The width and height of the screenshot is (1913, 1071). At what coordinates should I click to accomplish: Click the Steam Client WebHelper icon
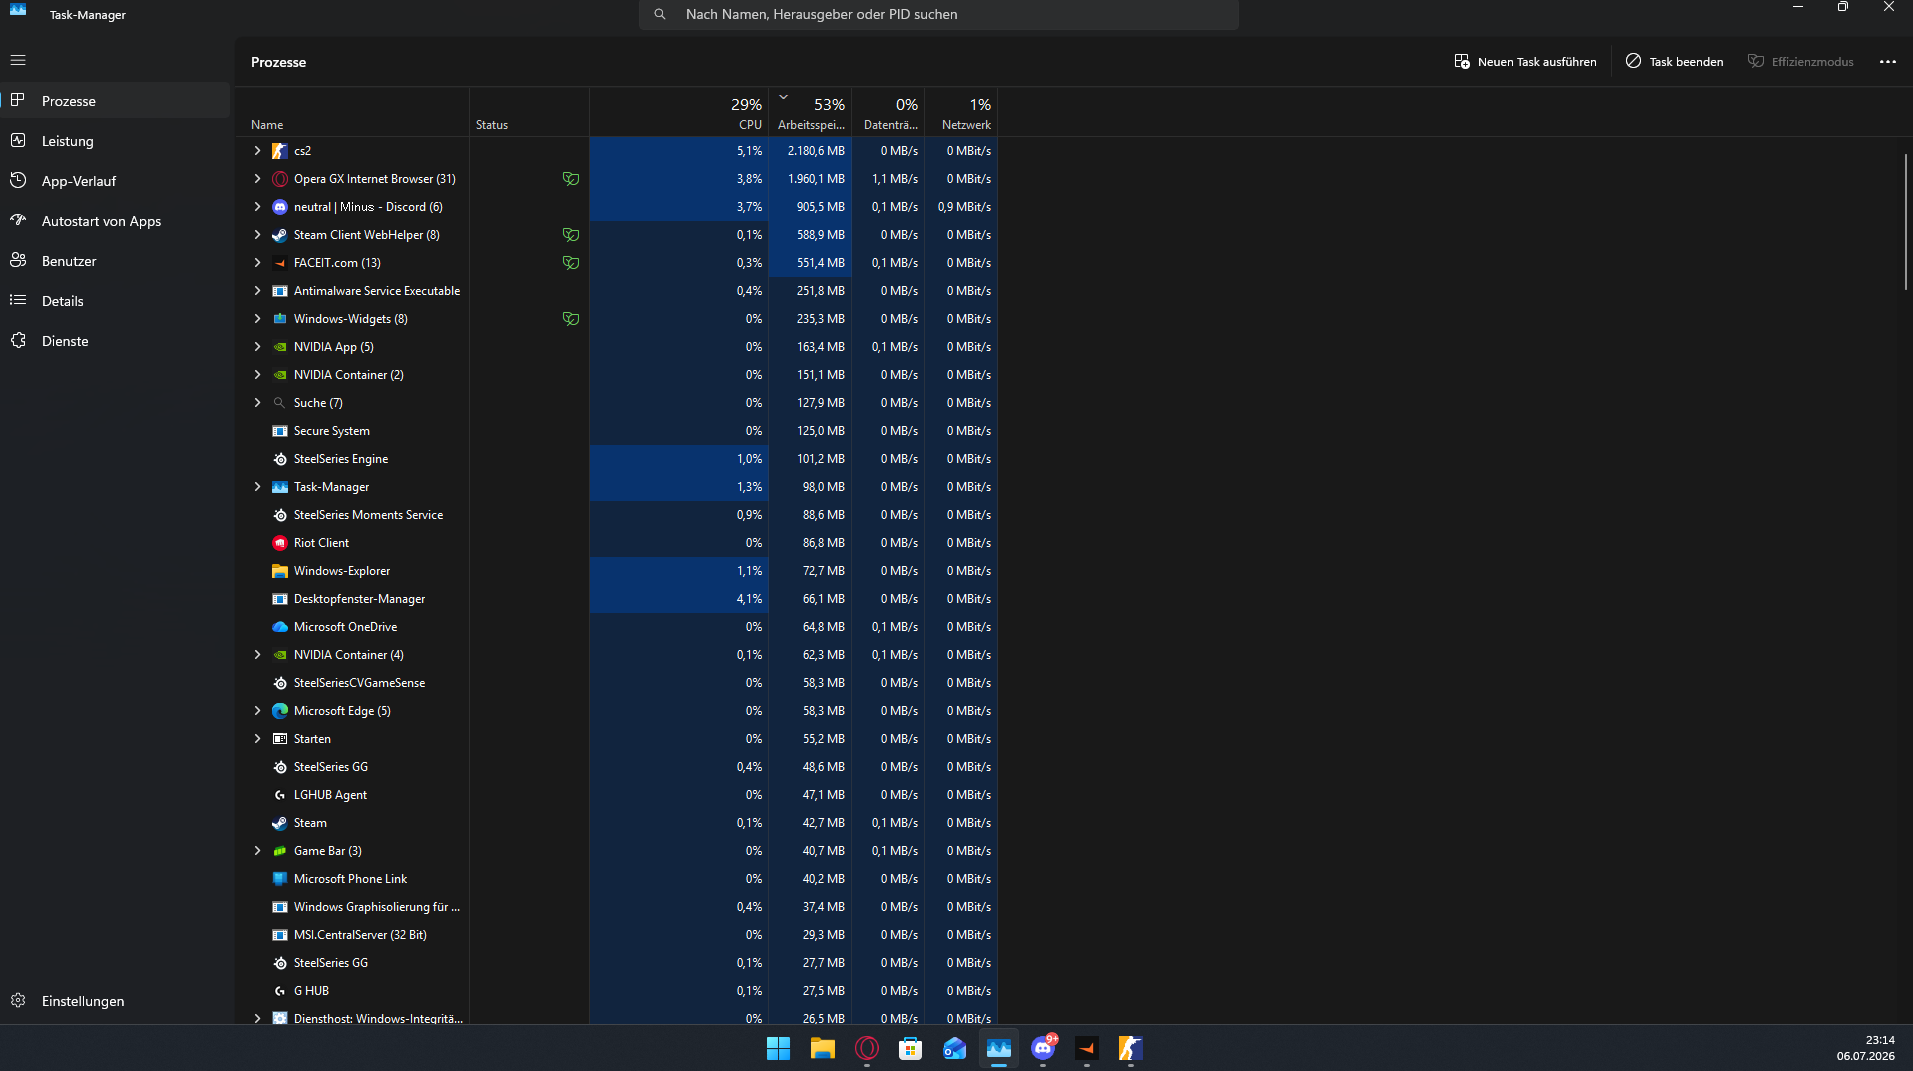[280, 235]
